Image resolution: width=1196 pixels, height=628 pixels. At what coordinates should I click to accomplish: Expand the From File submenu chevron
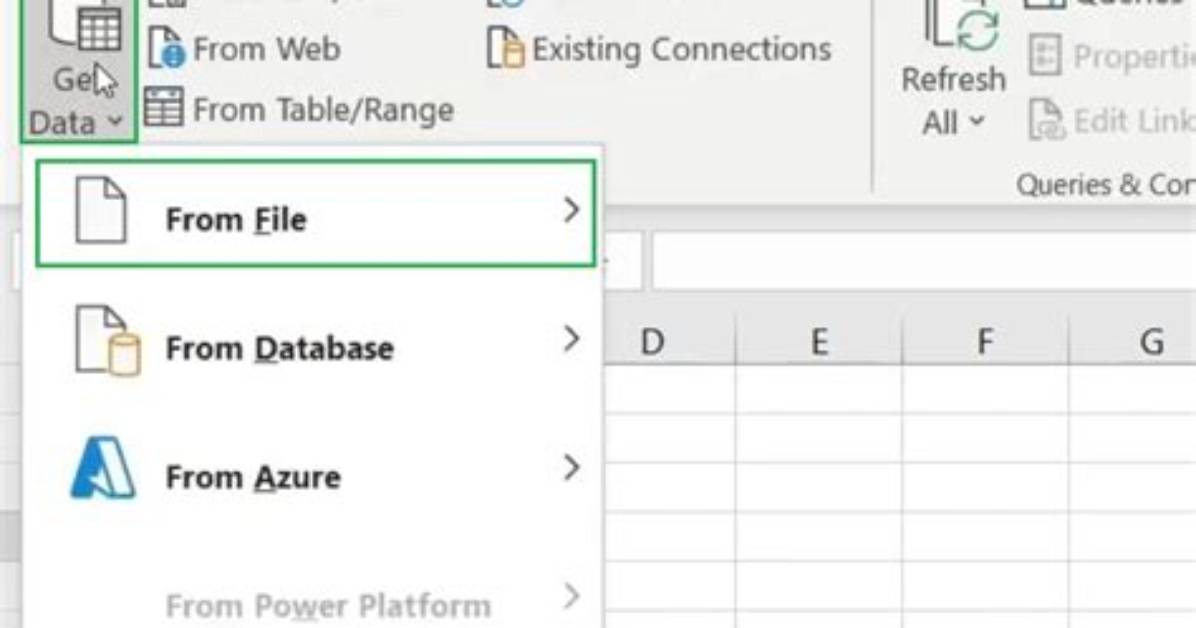tap(571, 210)
